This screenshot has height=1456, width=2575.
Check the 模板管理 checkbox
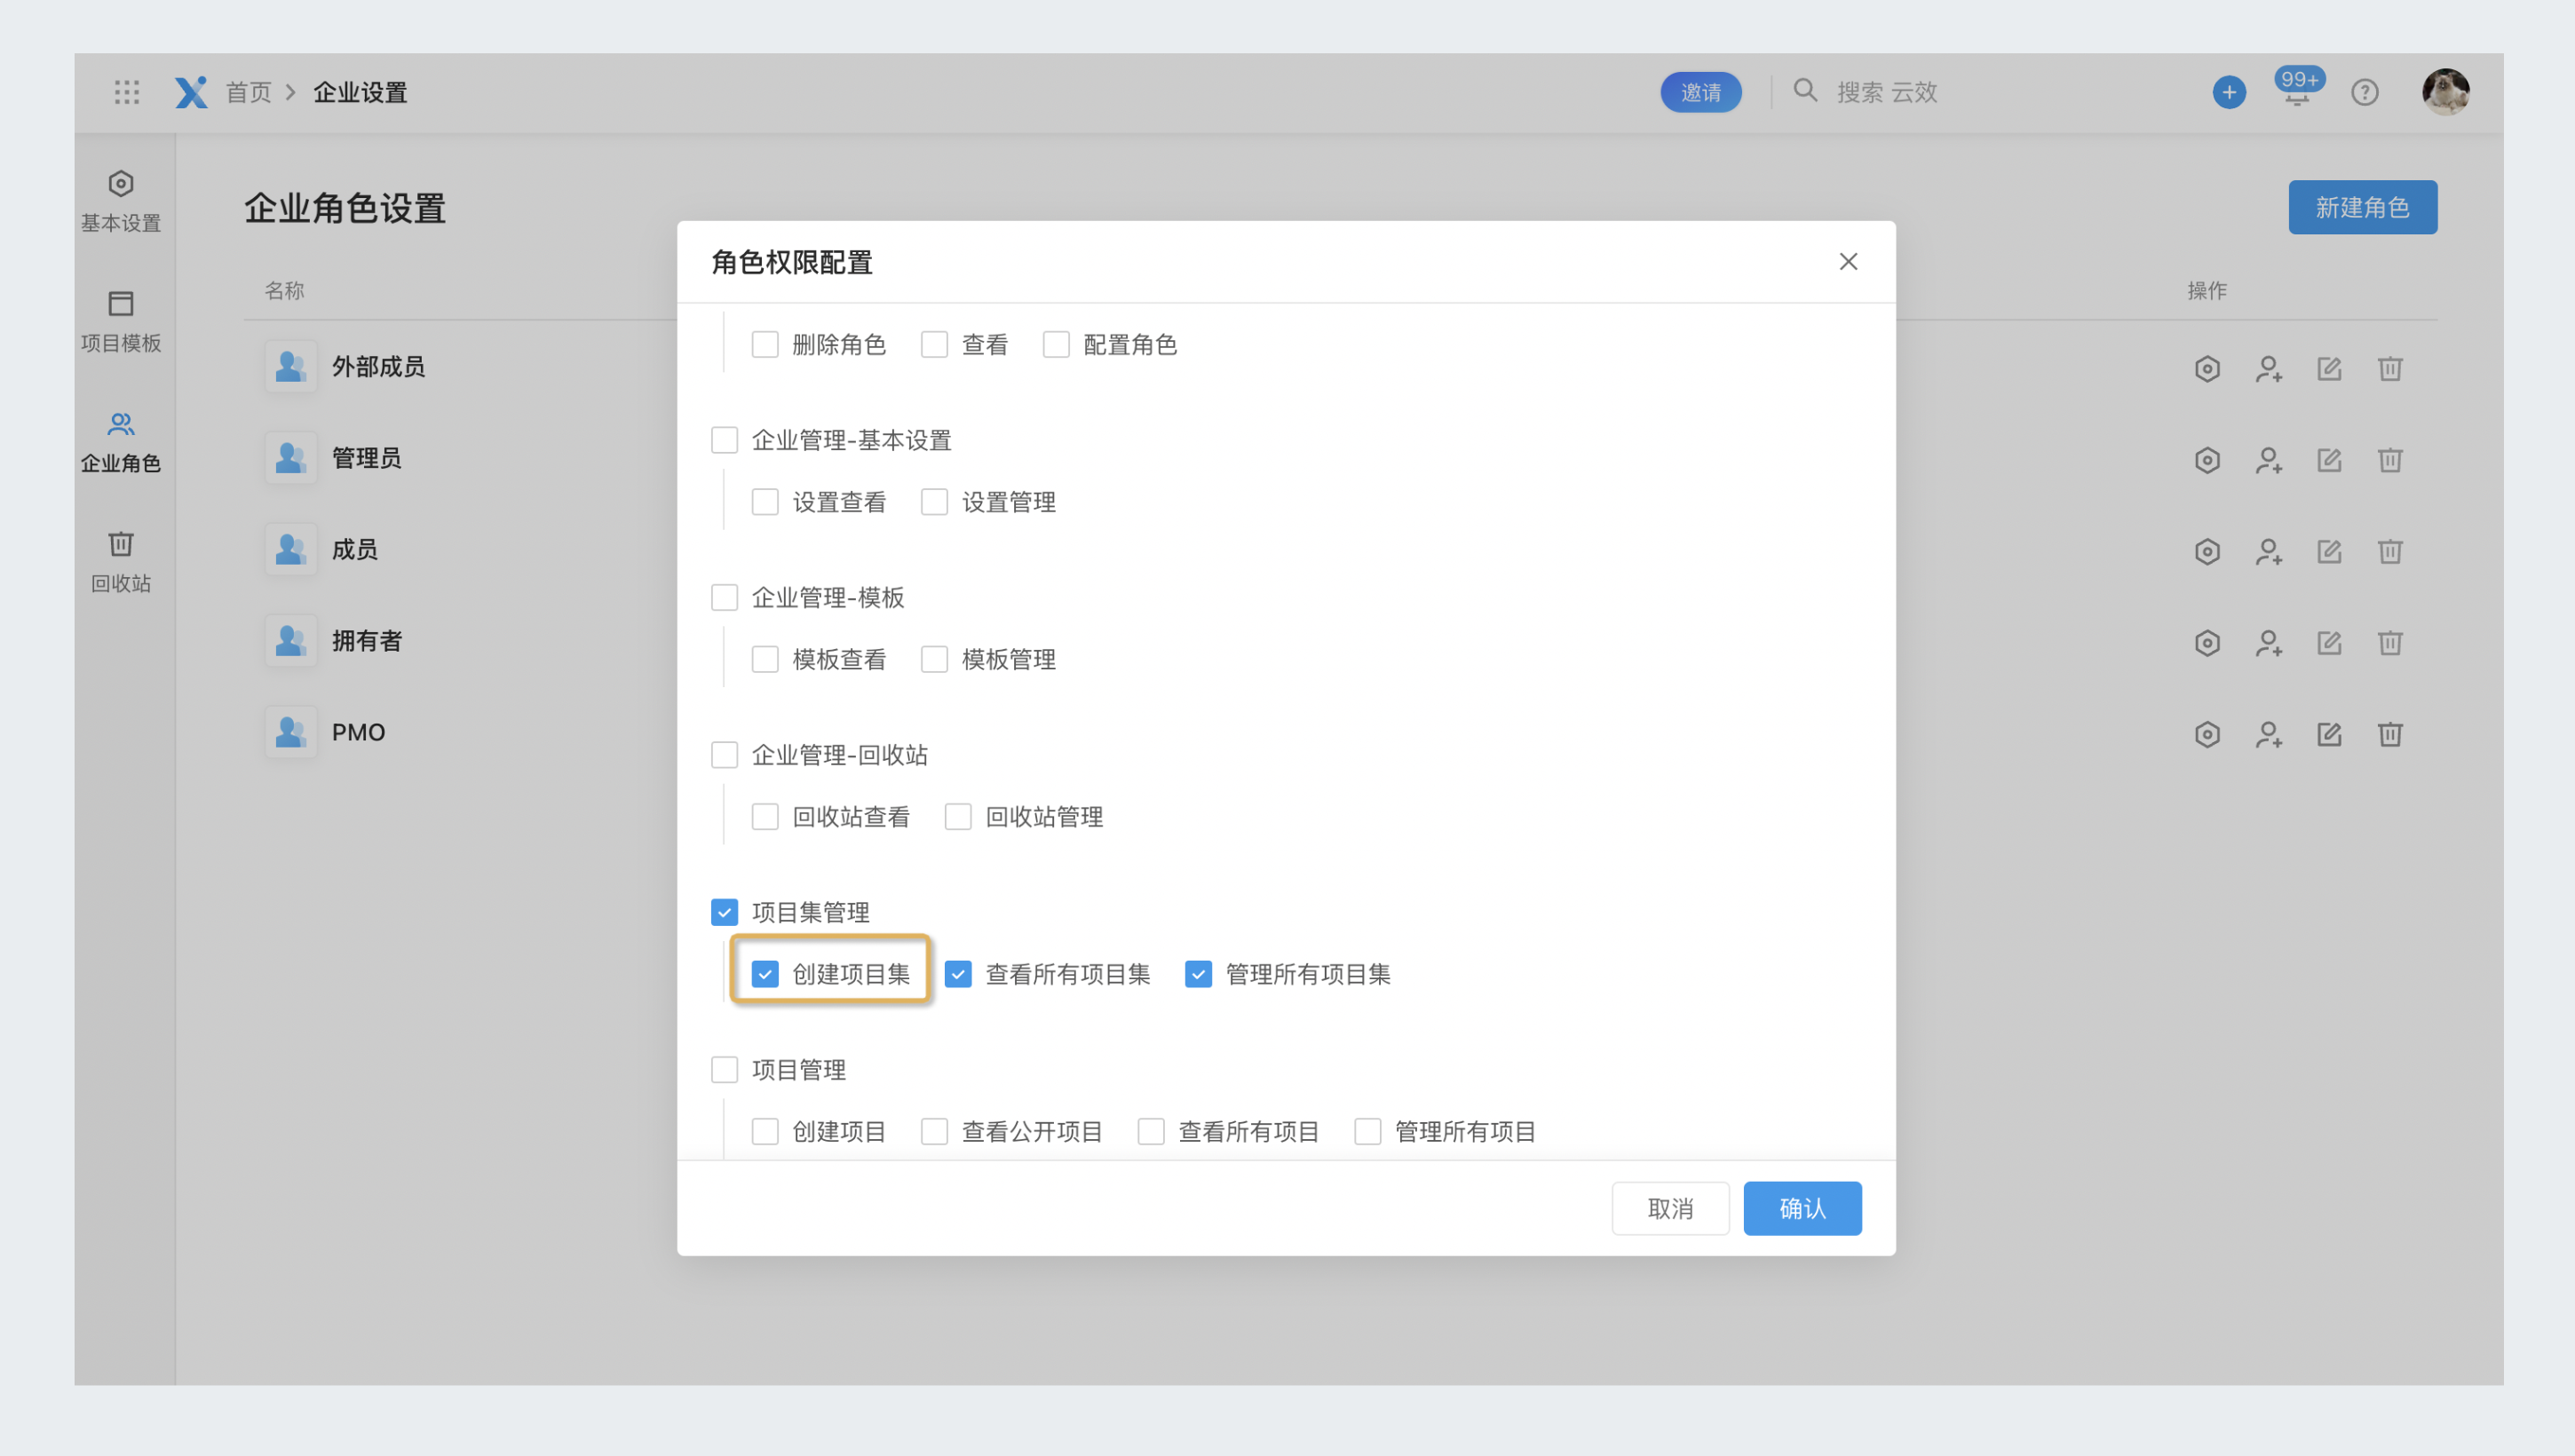[934, 659]
